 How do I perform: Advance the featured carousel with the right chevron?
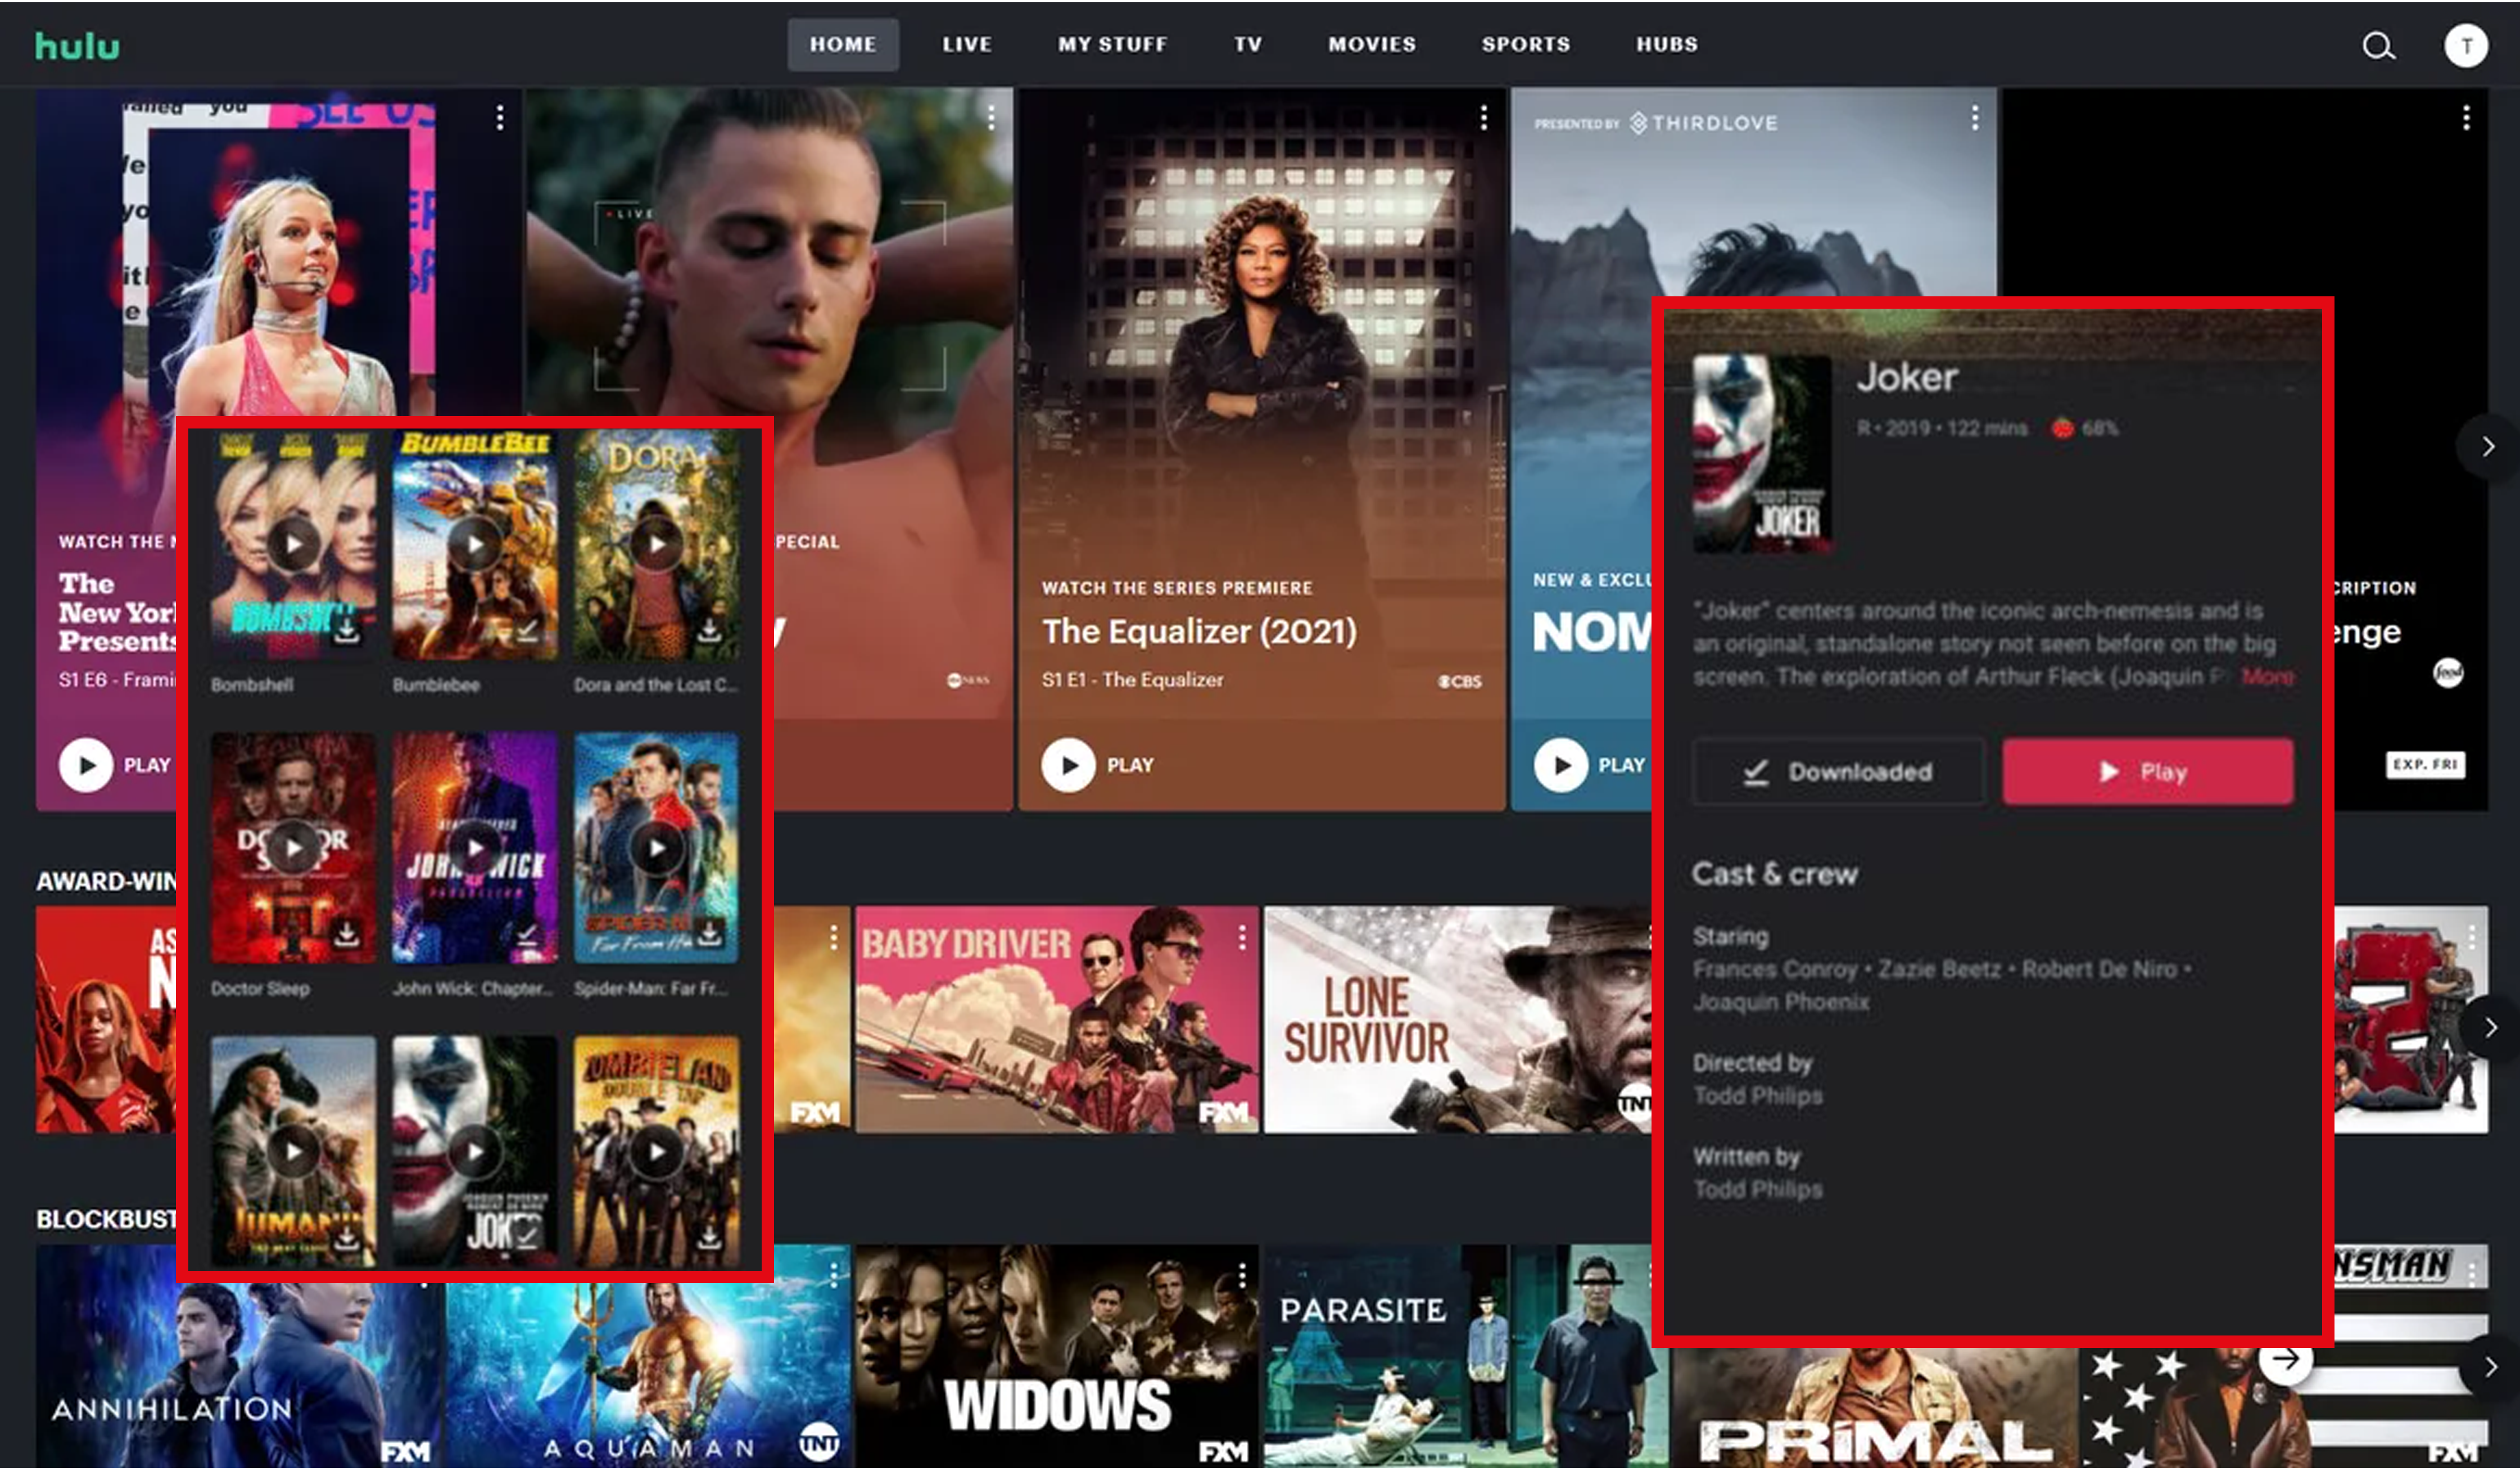click(x=2488, y=446)
